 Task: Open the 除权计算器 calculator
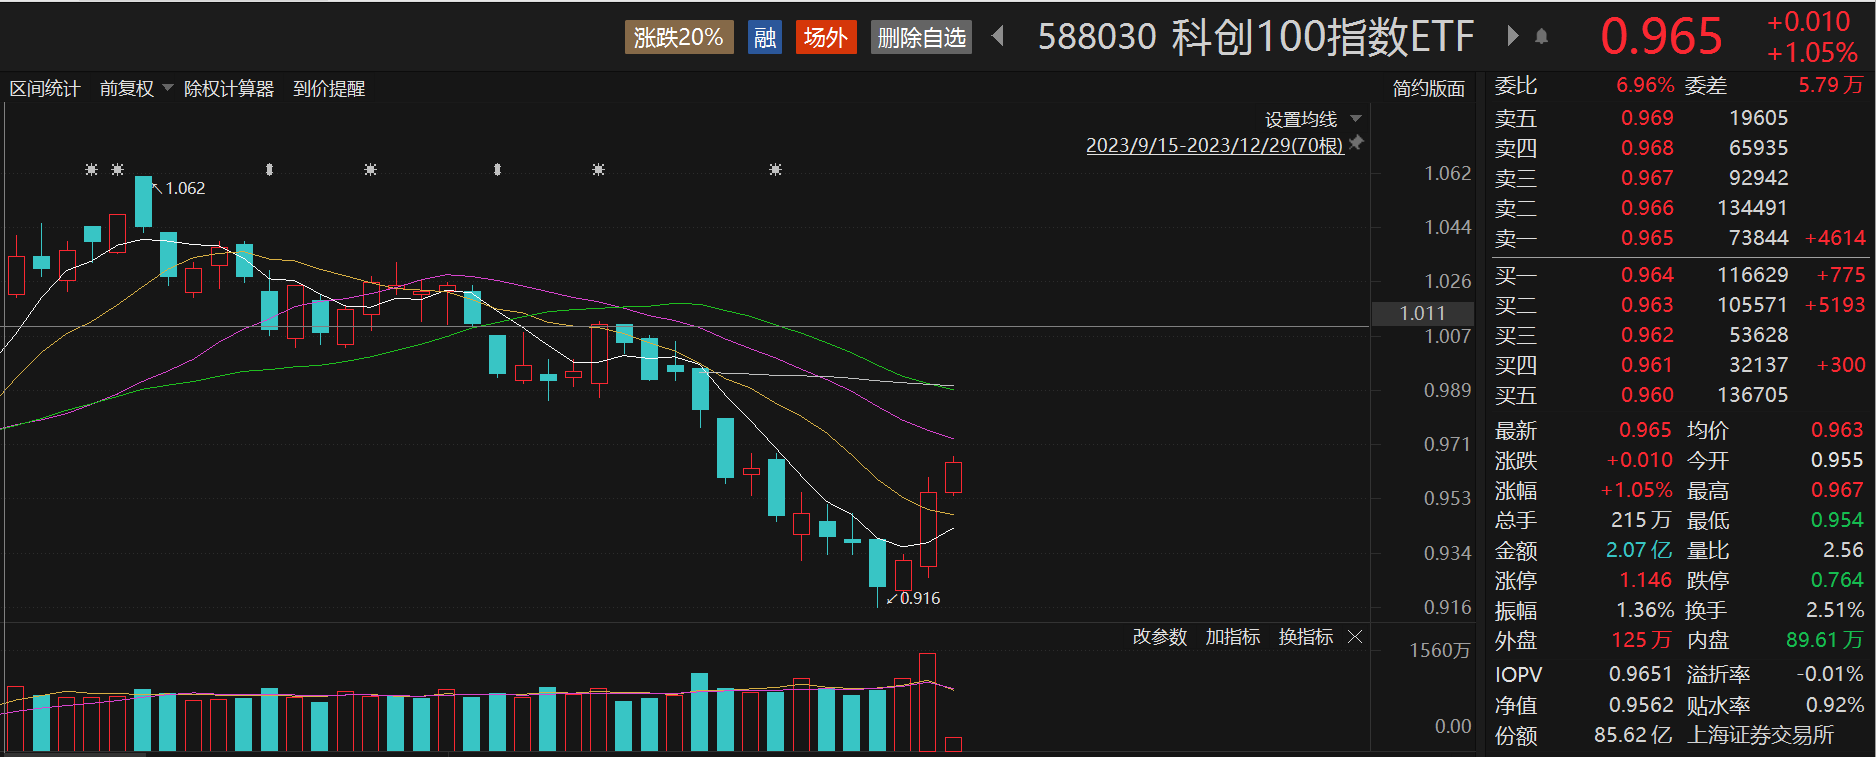point(229,89)
